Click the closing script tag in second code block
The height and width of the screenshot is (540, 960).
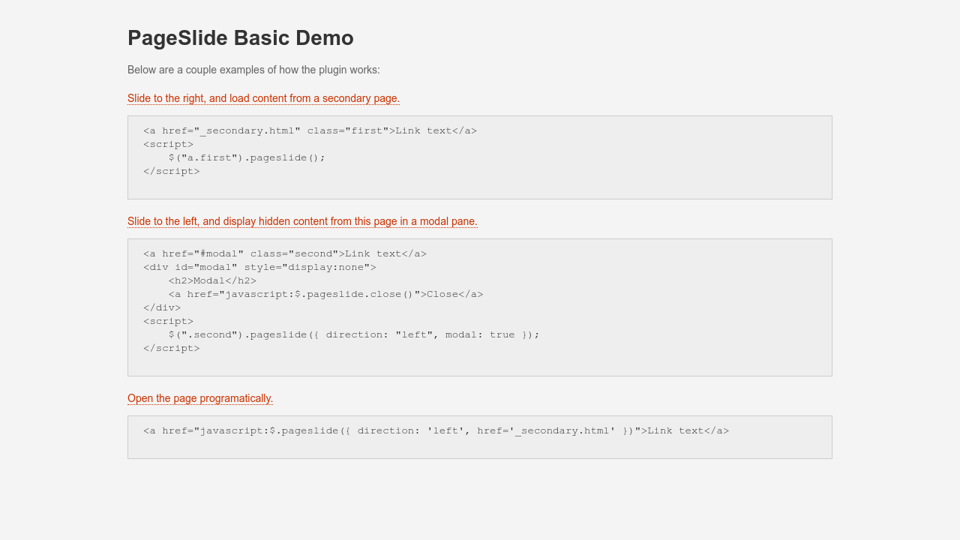(171, 348)
